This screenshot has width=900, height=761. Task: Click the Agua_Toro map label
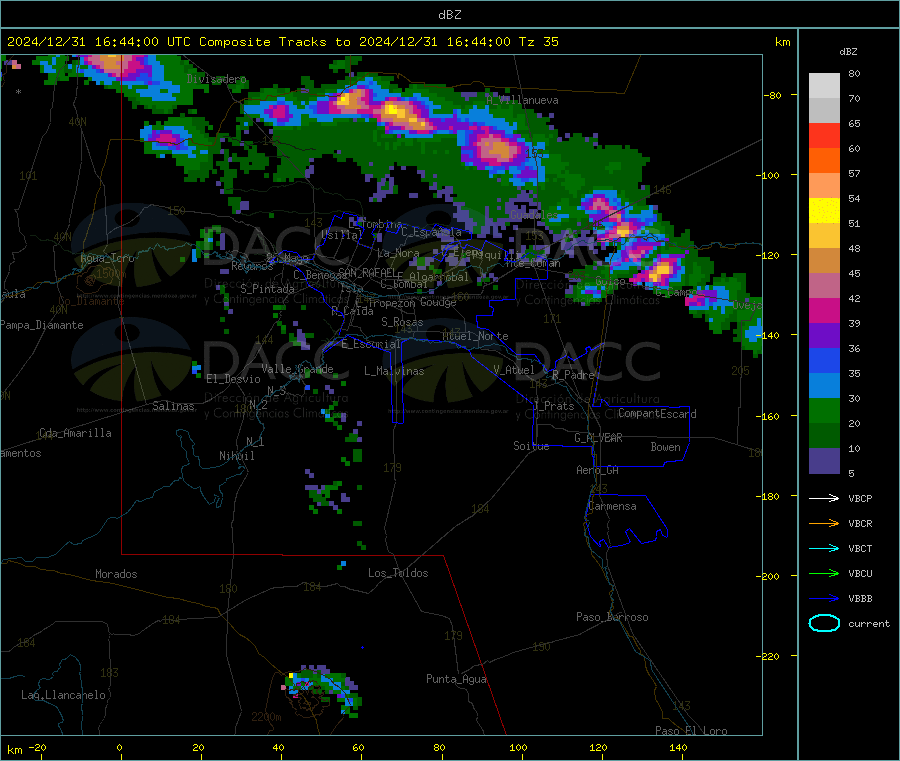pyautogui.click(x=107, y=258)
